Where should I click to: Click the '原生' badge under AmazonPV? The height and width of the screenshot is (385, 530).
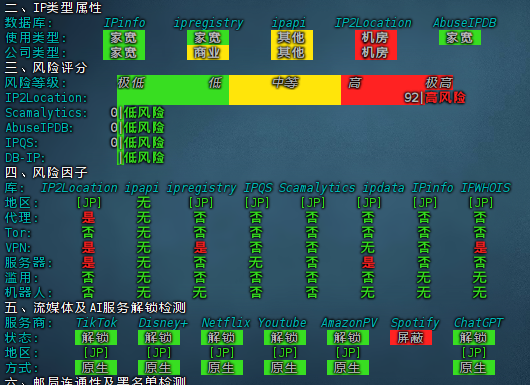click(348, 367)
